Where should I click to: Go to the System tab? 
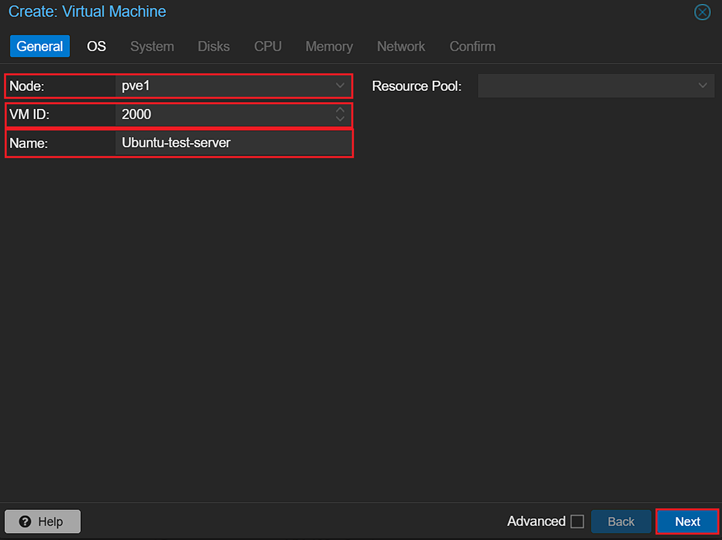coord(152,46)
